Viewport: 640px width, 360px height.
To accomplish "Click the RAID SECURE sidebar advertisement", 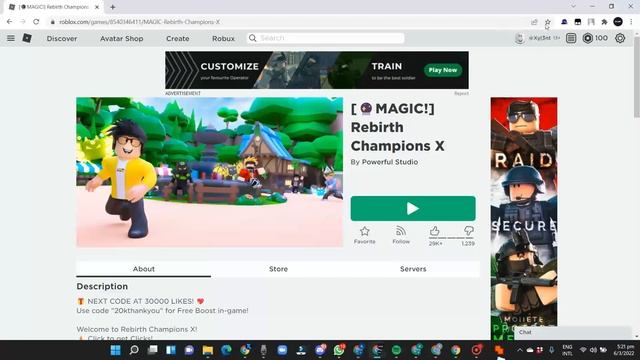I will 524,218.
